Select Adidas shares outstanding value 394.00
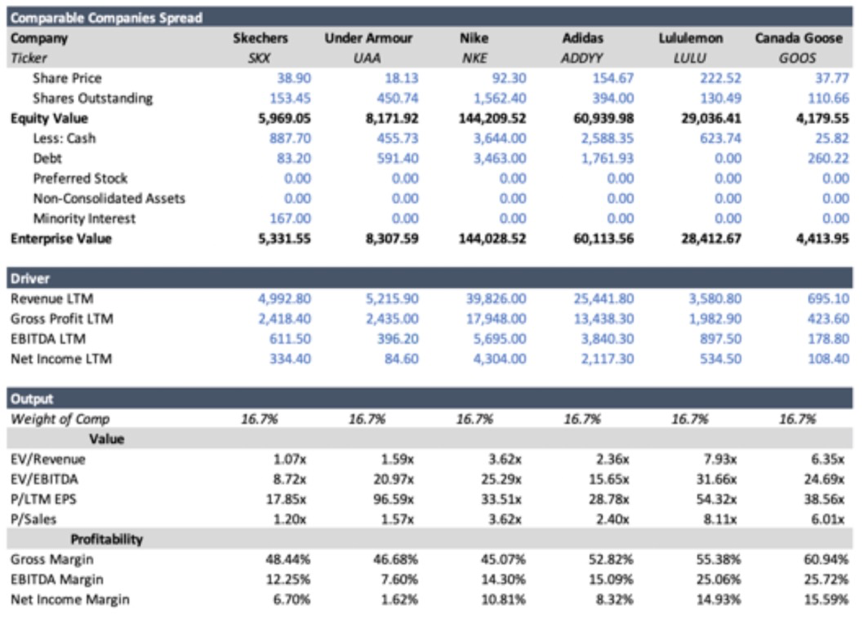The width and height of the screenshot is (862, 622). pos(613,98)
